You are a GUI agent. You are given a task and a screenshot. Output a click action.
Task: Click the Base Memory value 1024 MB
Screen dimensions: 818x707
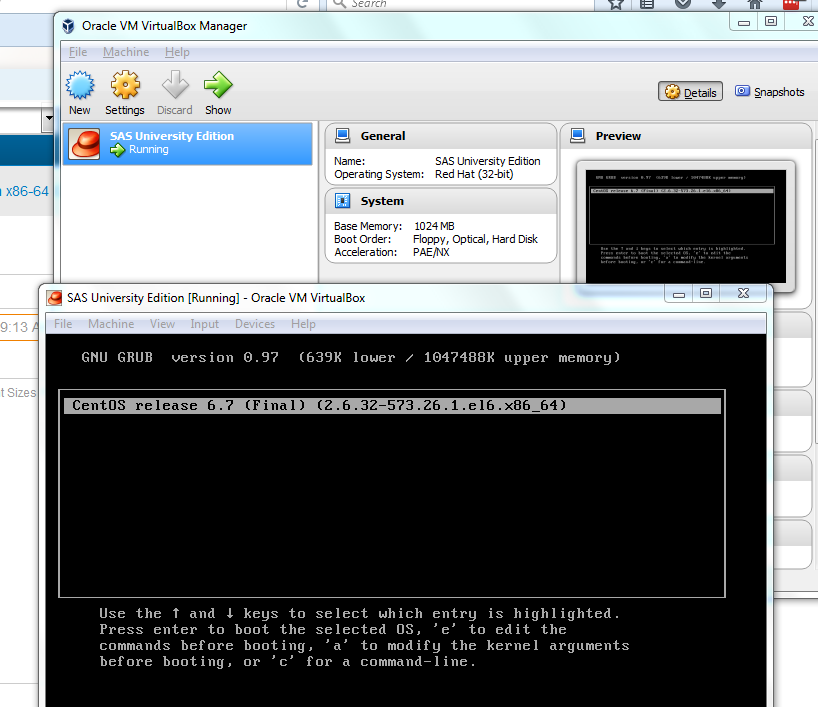(x=434, y=226)
